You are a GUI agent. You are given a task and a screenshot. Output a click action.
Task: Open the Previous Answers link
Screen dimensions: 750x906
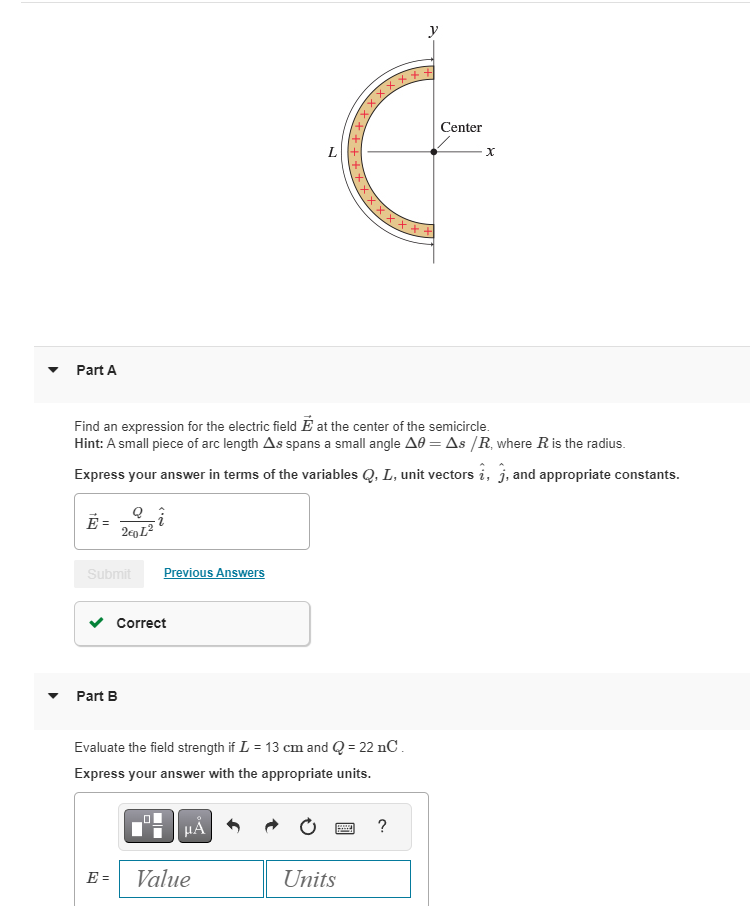pyautogui.click(x=213, y=572)
